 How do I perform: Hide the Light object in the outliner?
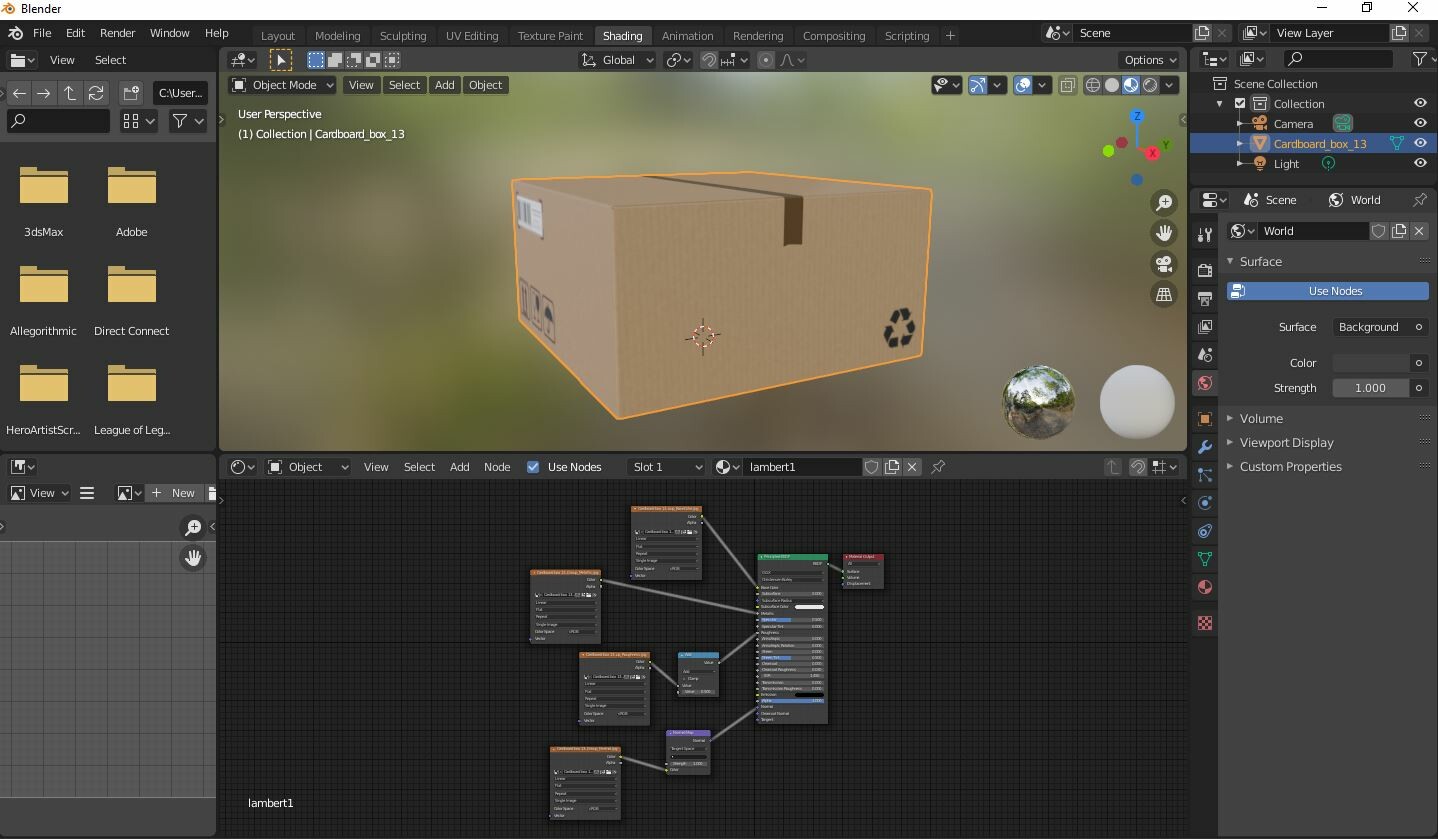click(1420, 163)
